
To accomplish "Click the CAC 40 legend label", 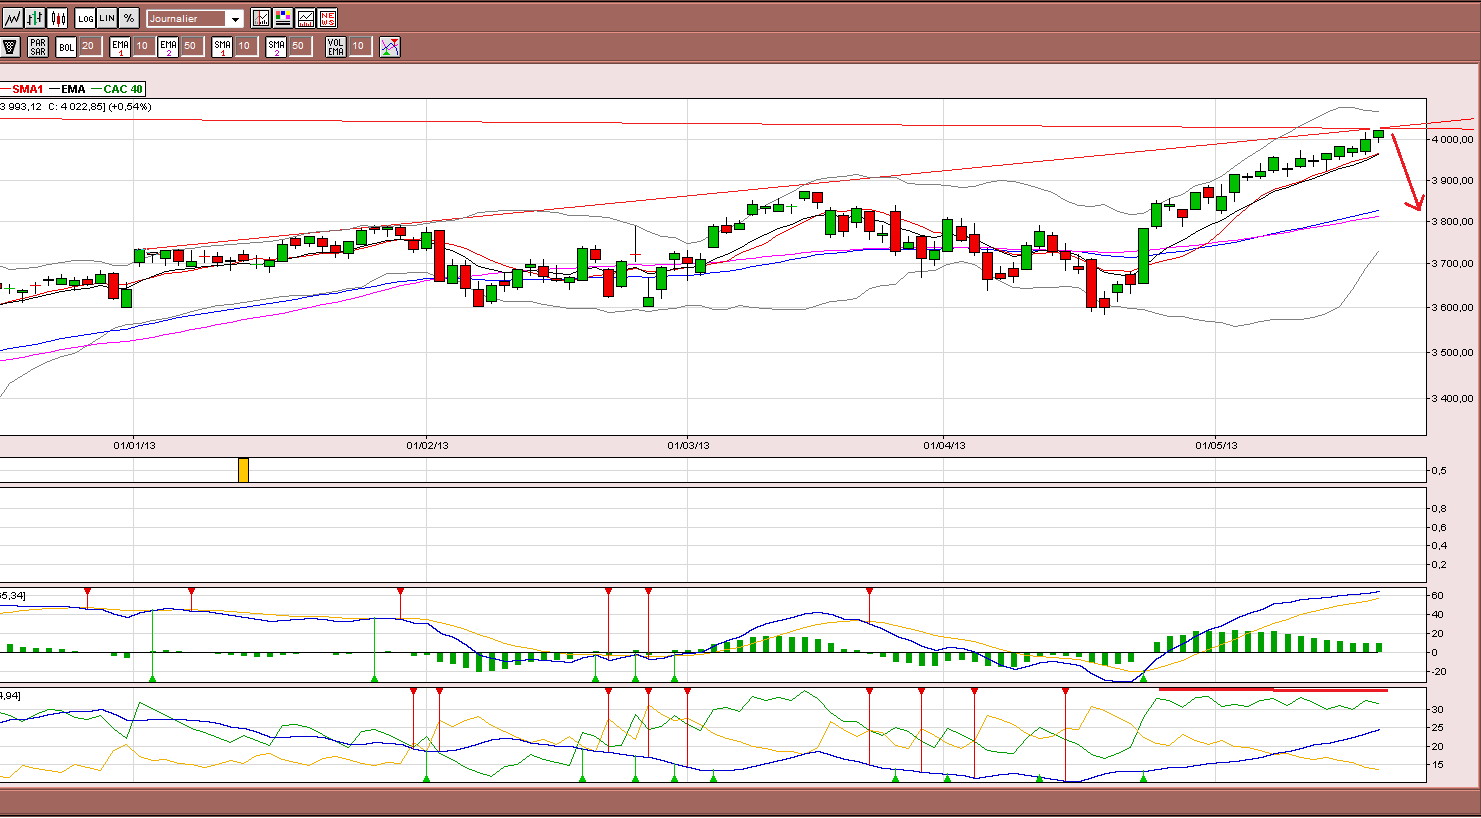I will pos(123,89).
